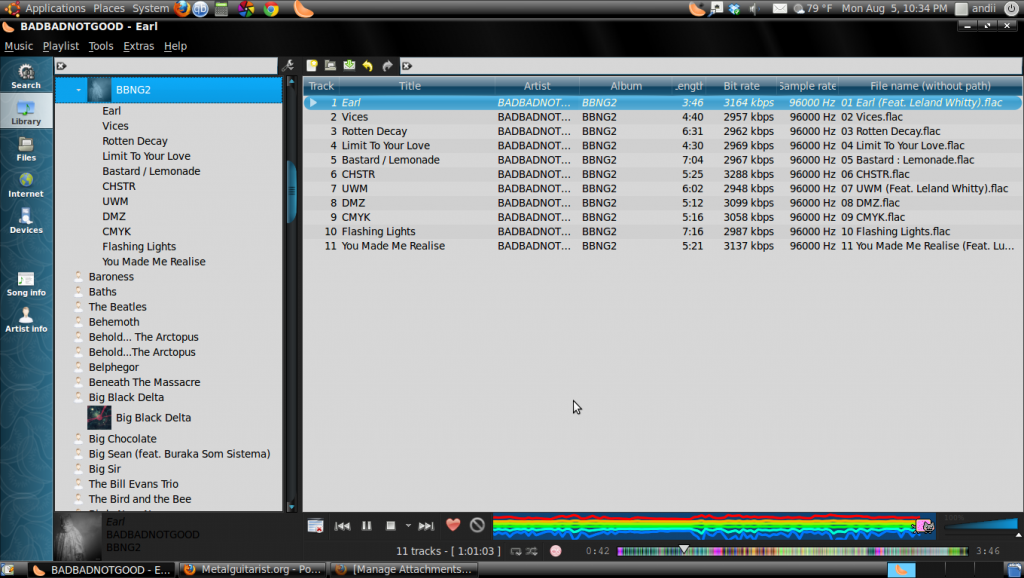Select 'Flashing Lights' row in the playlist

[663, 231]
